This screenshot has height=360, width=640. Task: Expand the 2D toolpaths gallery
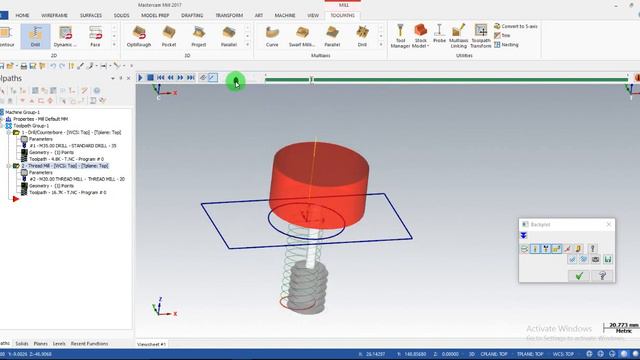click(x=114, y=45)
